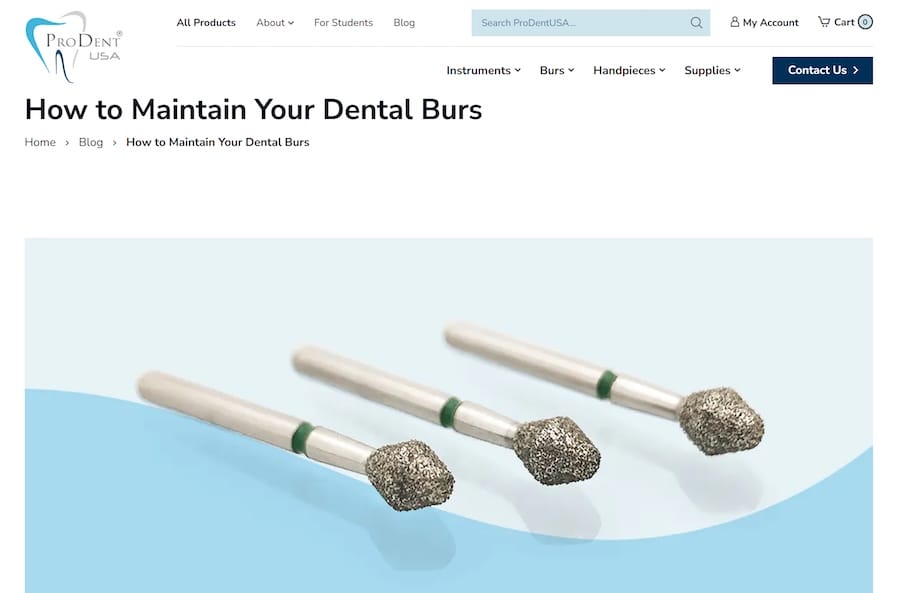Expand the Handpieces dropdown menu
This screenshot has height=593, width=900.
[x=629, y=70]
